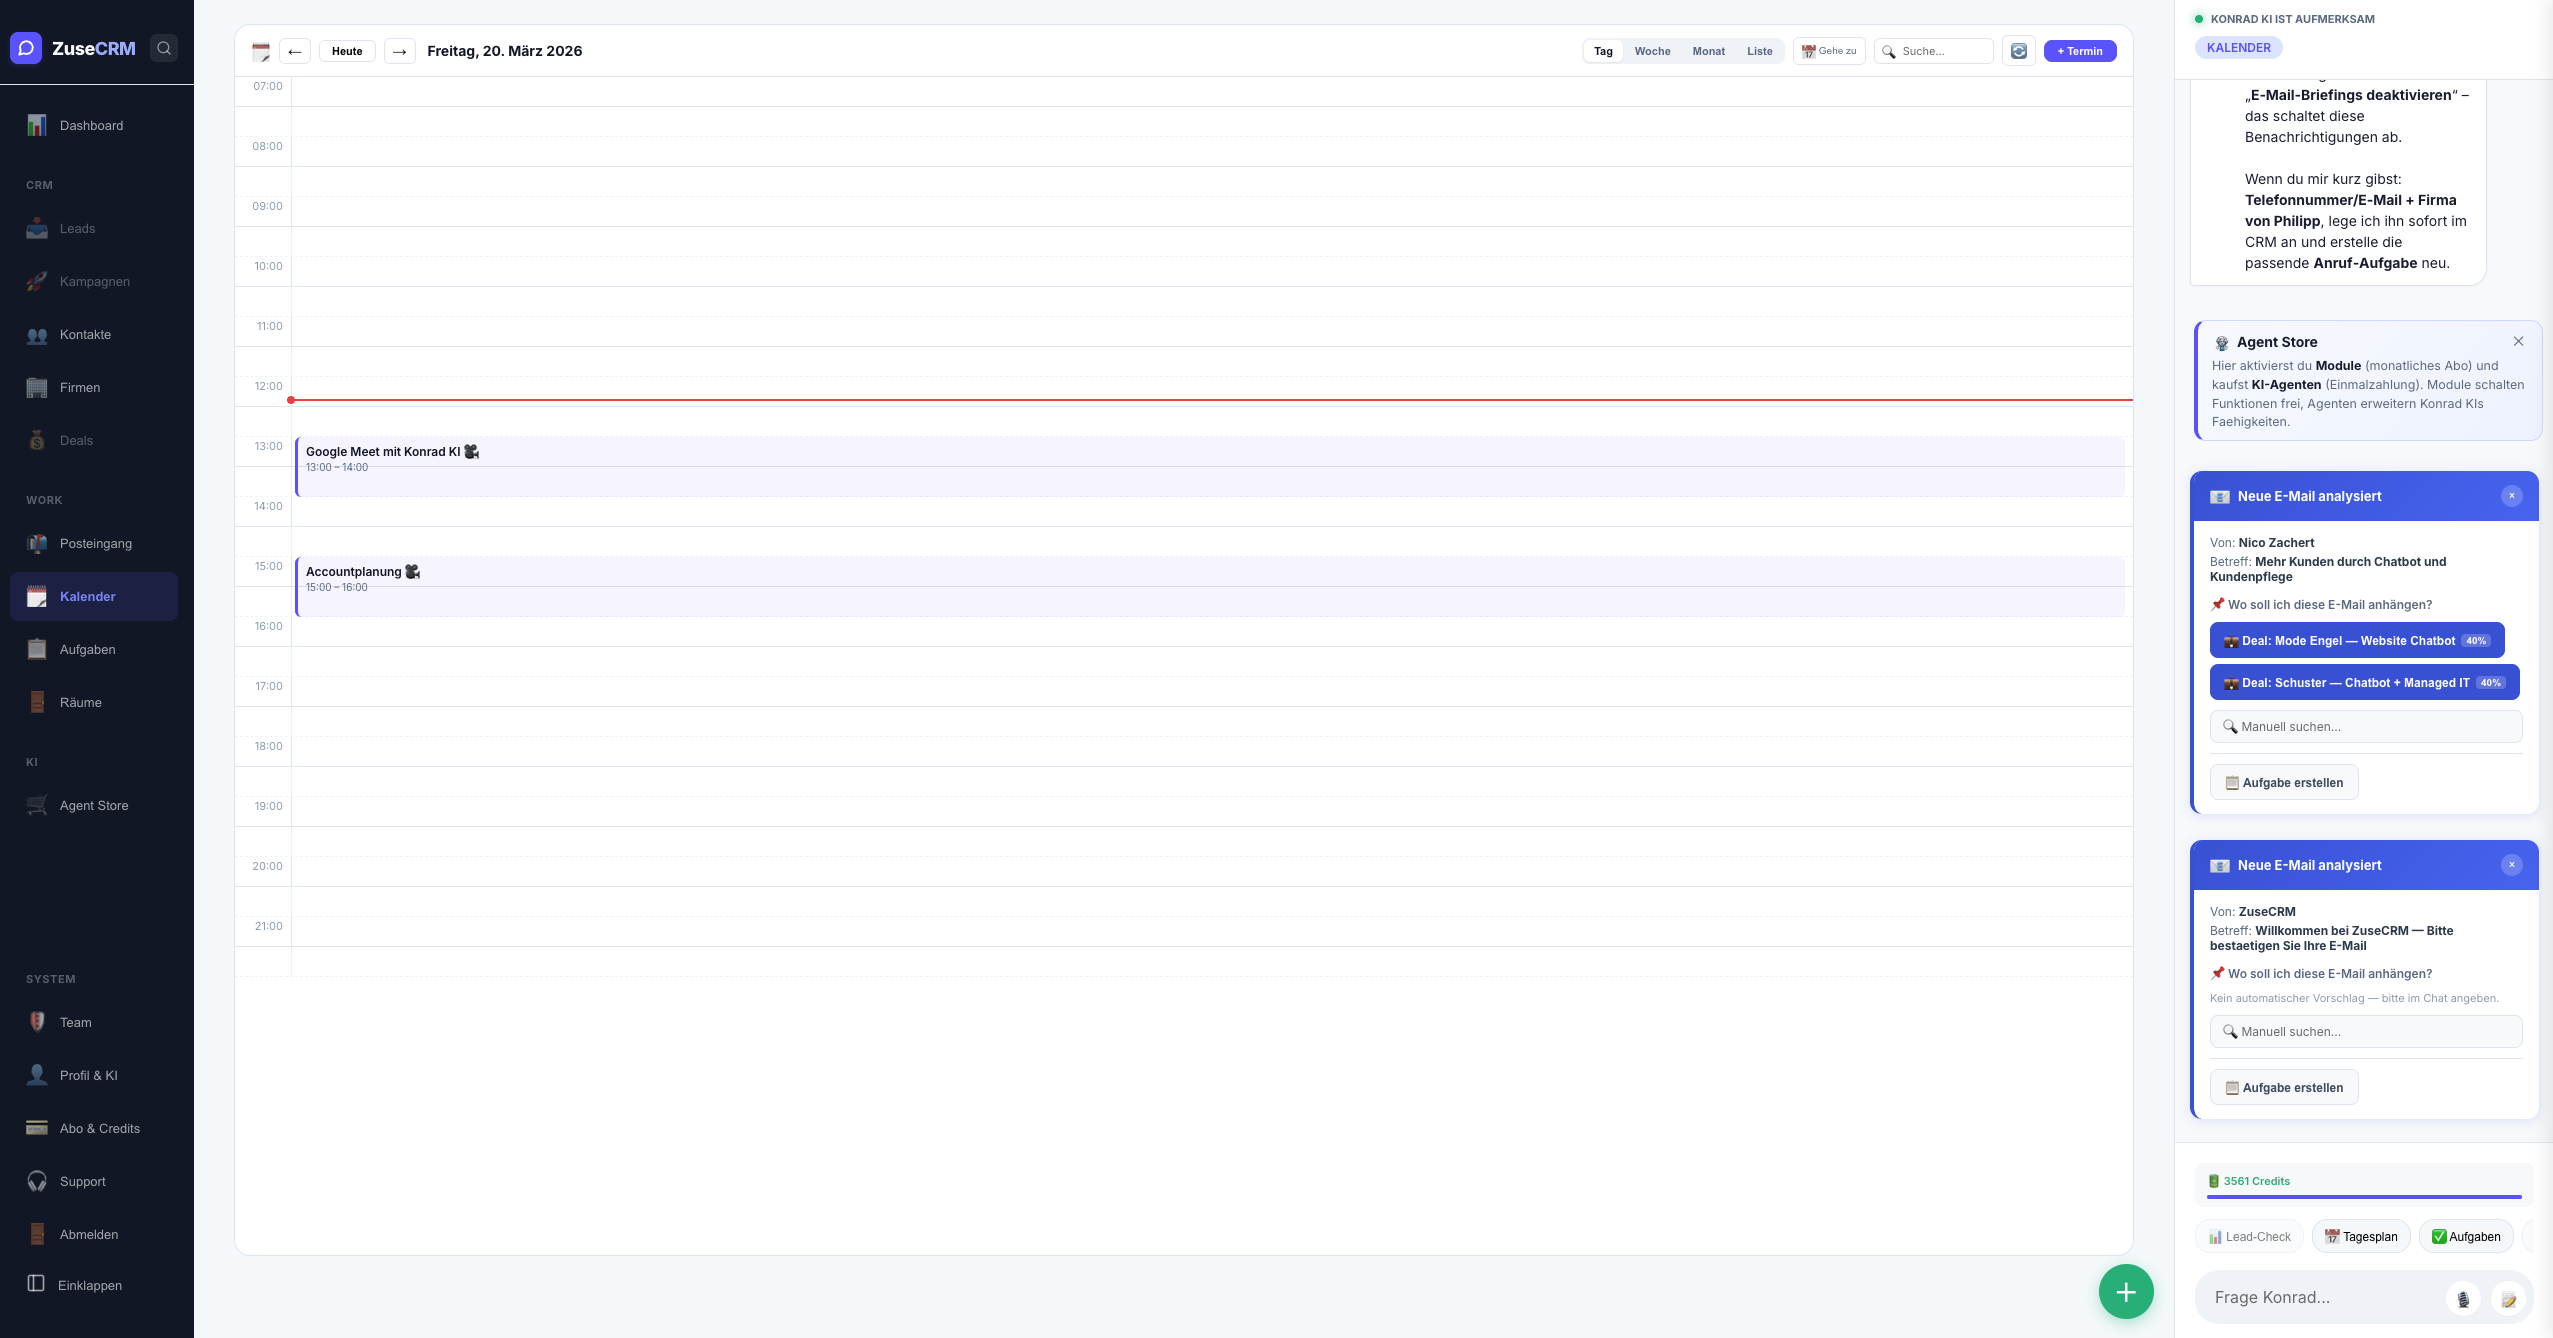
Task: Create new appointment with + Termin
Action: [2080, 51]
